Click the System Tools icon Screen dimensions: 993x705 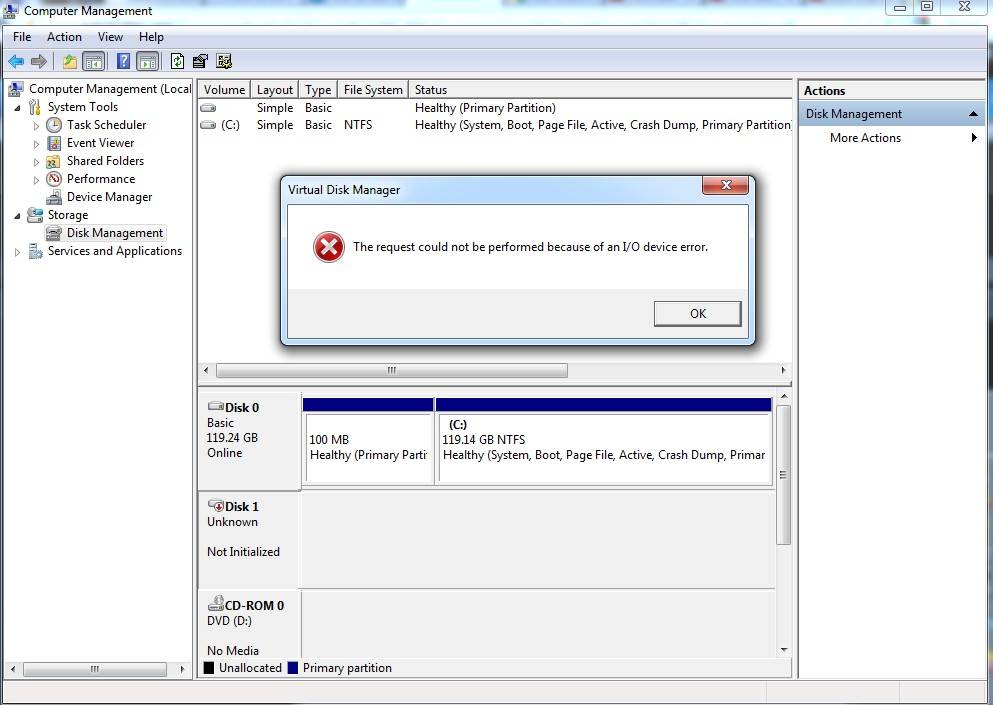[x=35, y=107]
